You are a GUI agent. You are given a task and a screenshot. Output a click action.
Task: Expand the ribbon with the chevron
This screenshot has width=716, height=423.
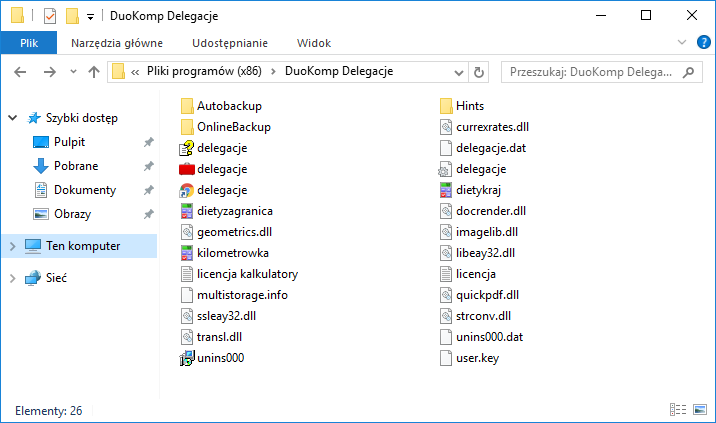click(x=682, y=42)
